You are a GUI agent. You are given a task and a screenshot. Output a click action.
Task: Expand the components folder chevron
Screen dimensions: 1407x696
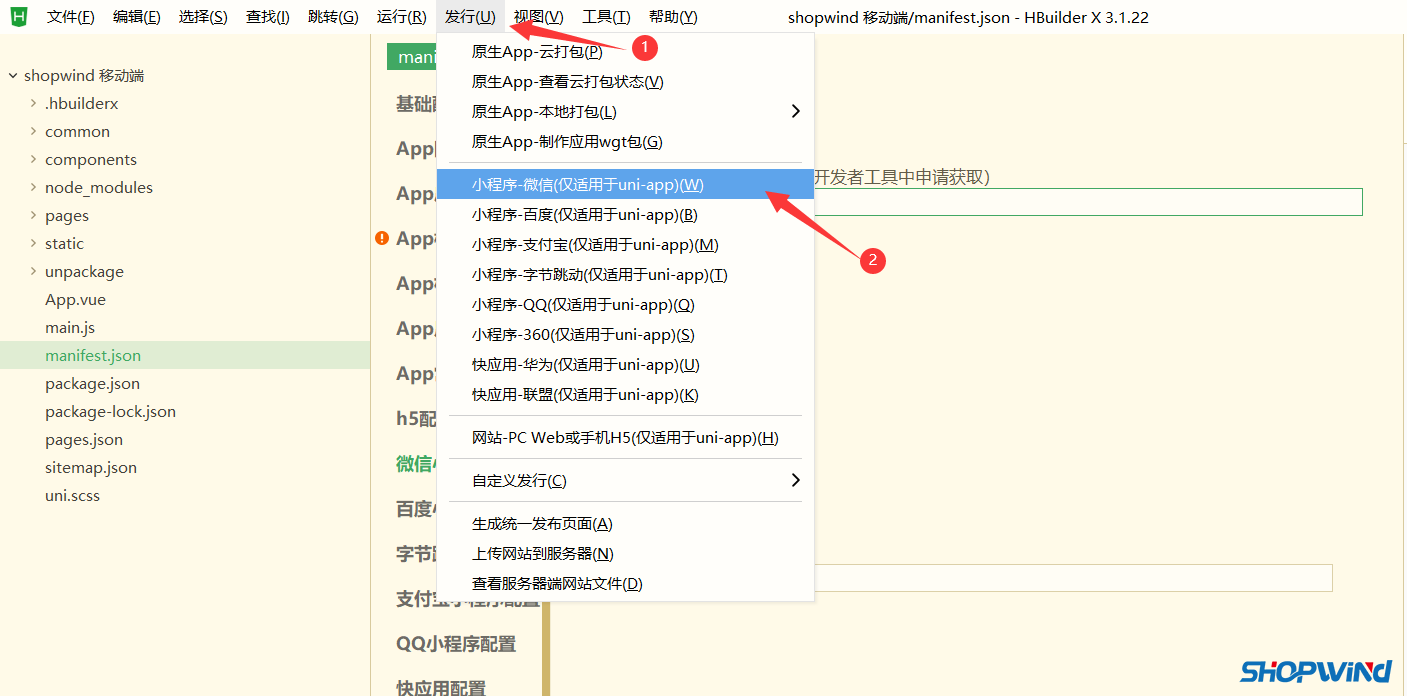tap(33, 159)
